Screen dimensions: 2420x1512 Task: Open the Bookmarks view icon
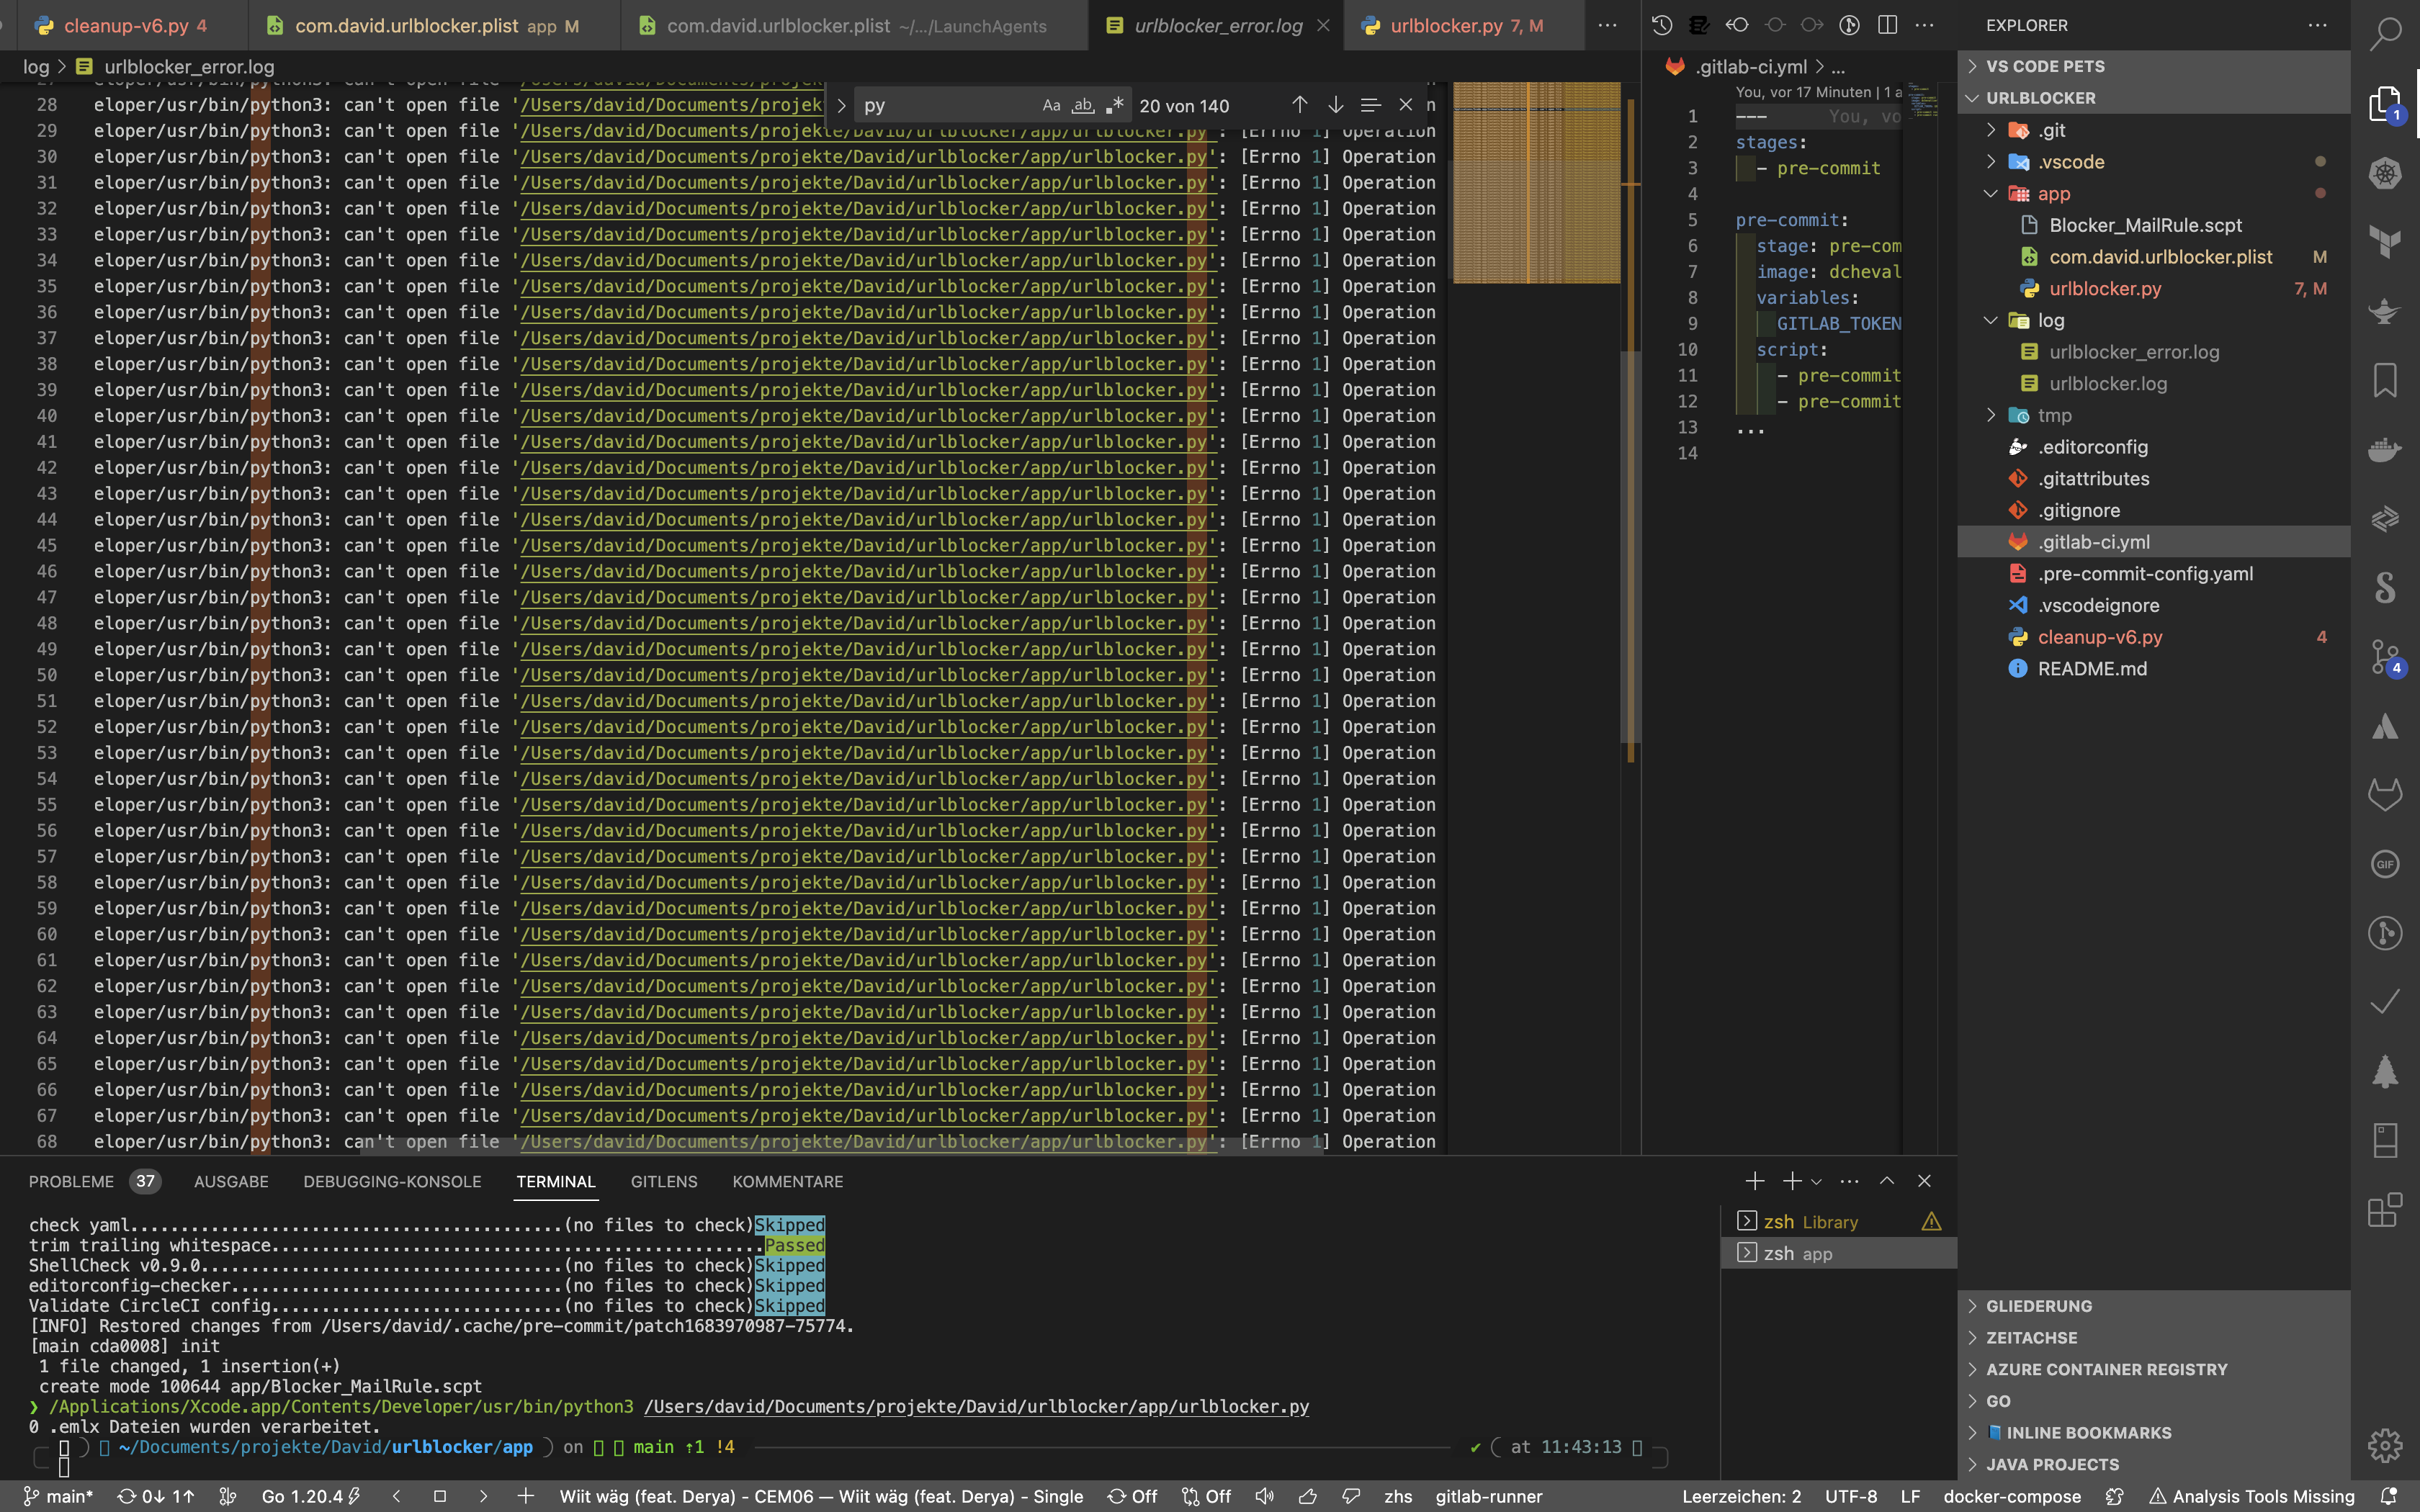tap(2385, 380)
